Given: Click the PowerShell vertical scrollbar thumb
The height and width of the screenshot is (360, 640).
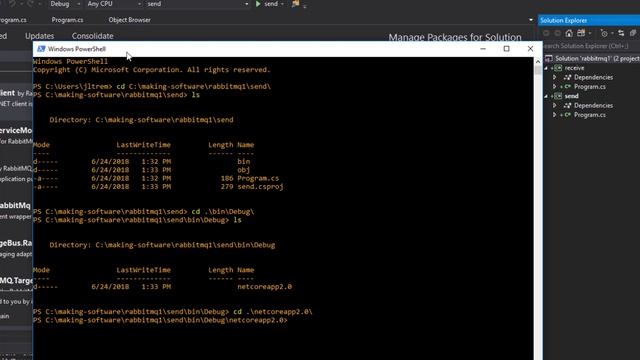Looking at the screenshot, I should tap(538, 70).
